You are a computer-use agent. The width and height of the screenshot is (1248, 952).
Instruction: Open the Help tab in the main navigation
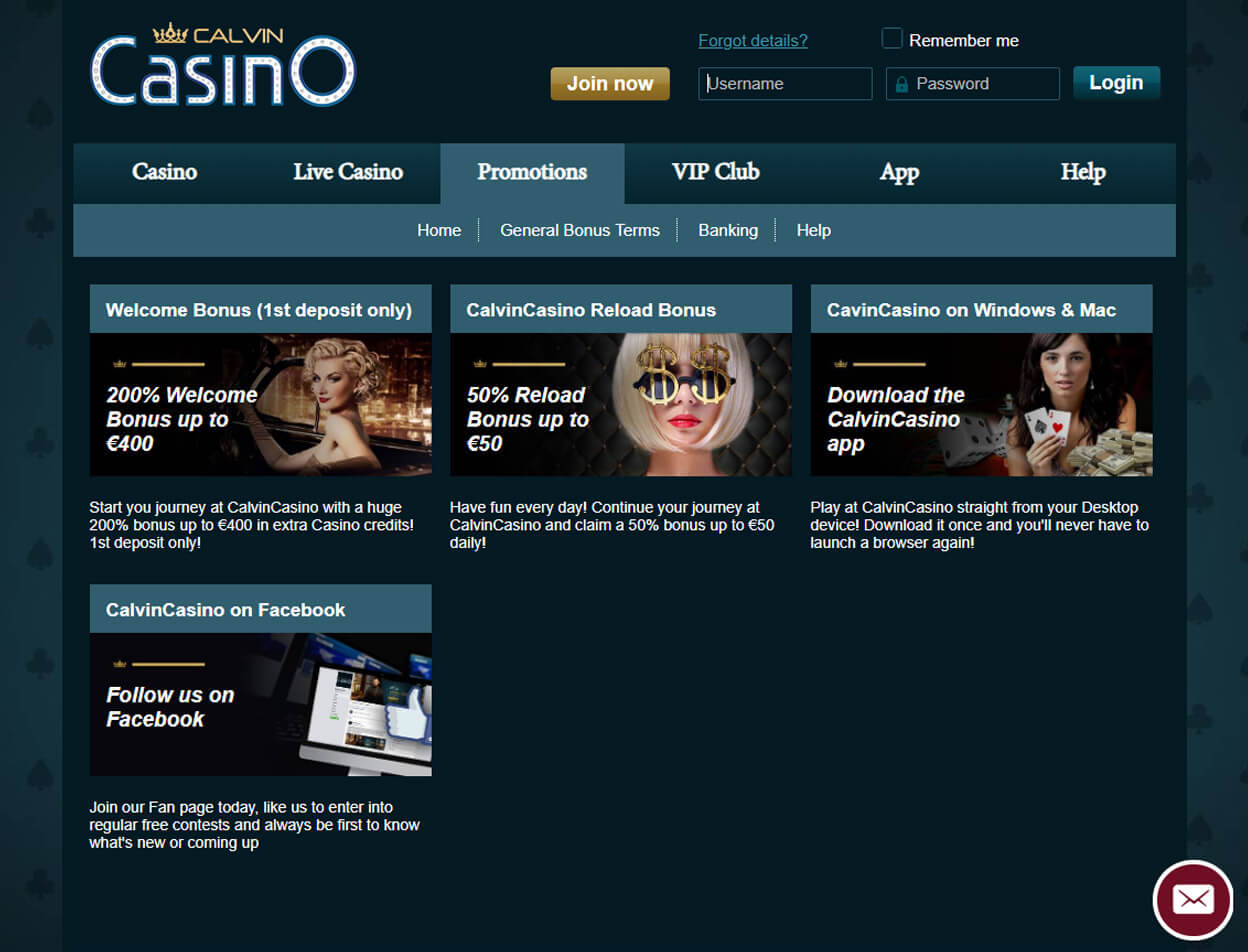[x=1083, y=172]
